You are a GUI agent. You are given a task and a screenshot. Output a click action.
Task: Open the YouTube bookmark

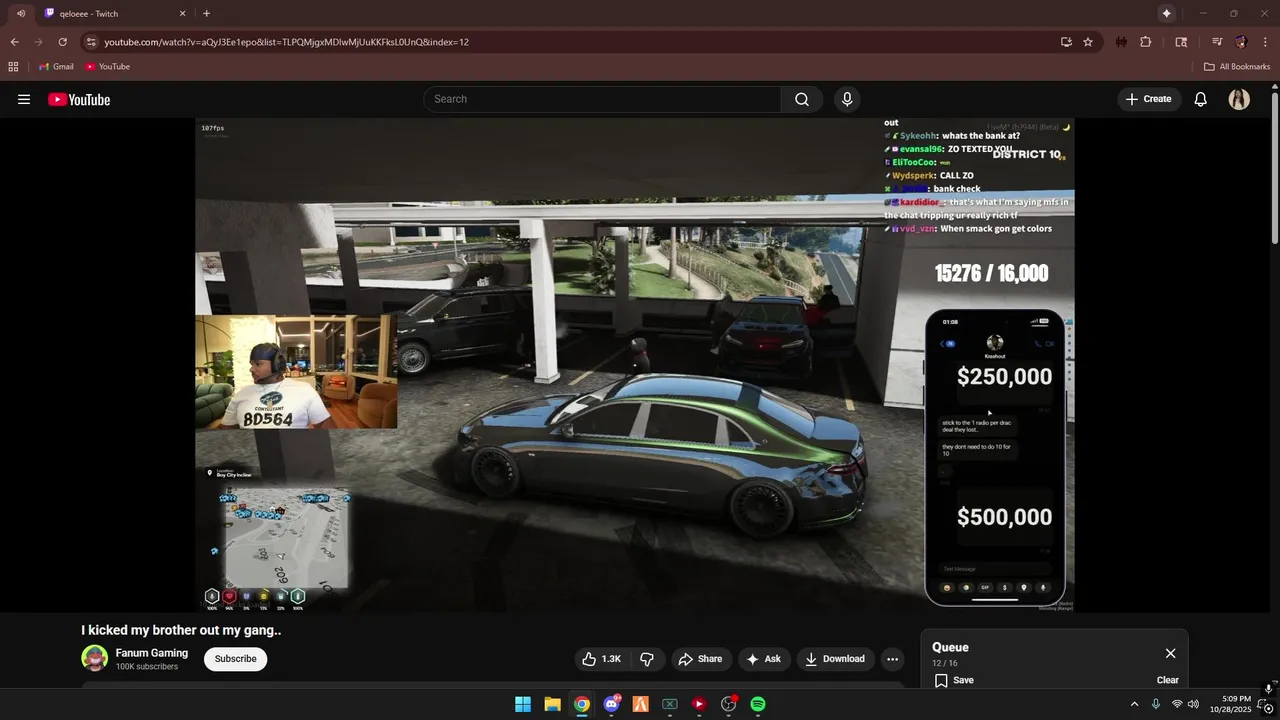pos(107,67)
